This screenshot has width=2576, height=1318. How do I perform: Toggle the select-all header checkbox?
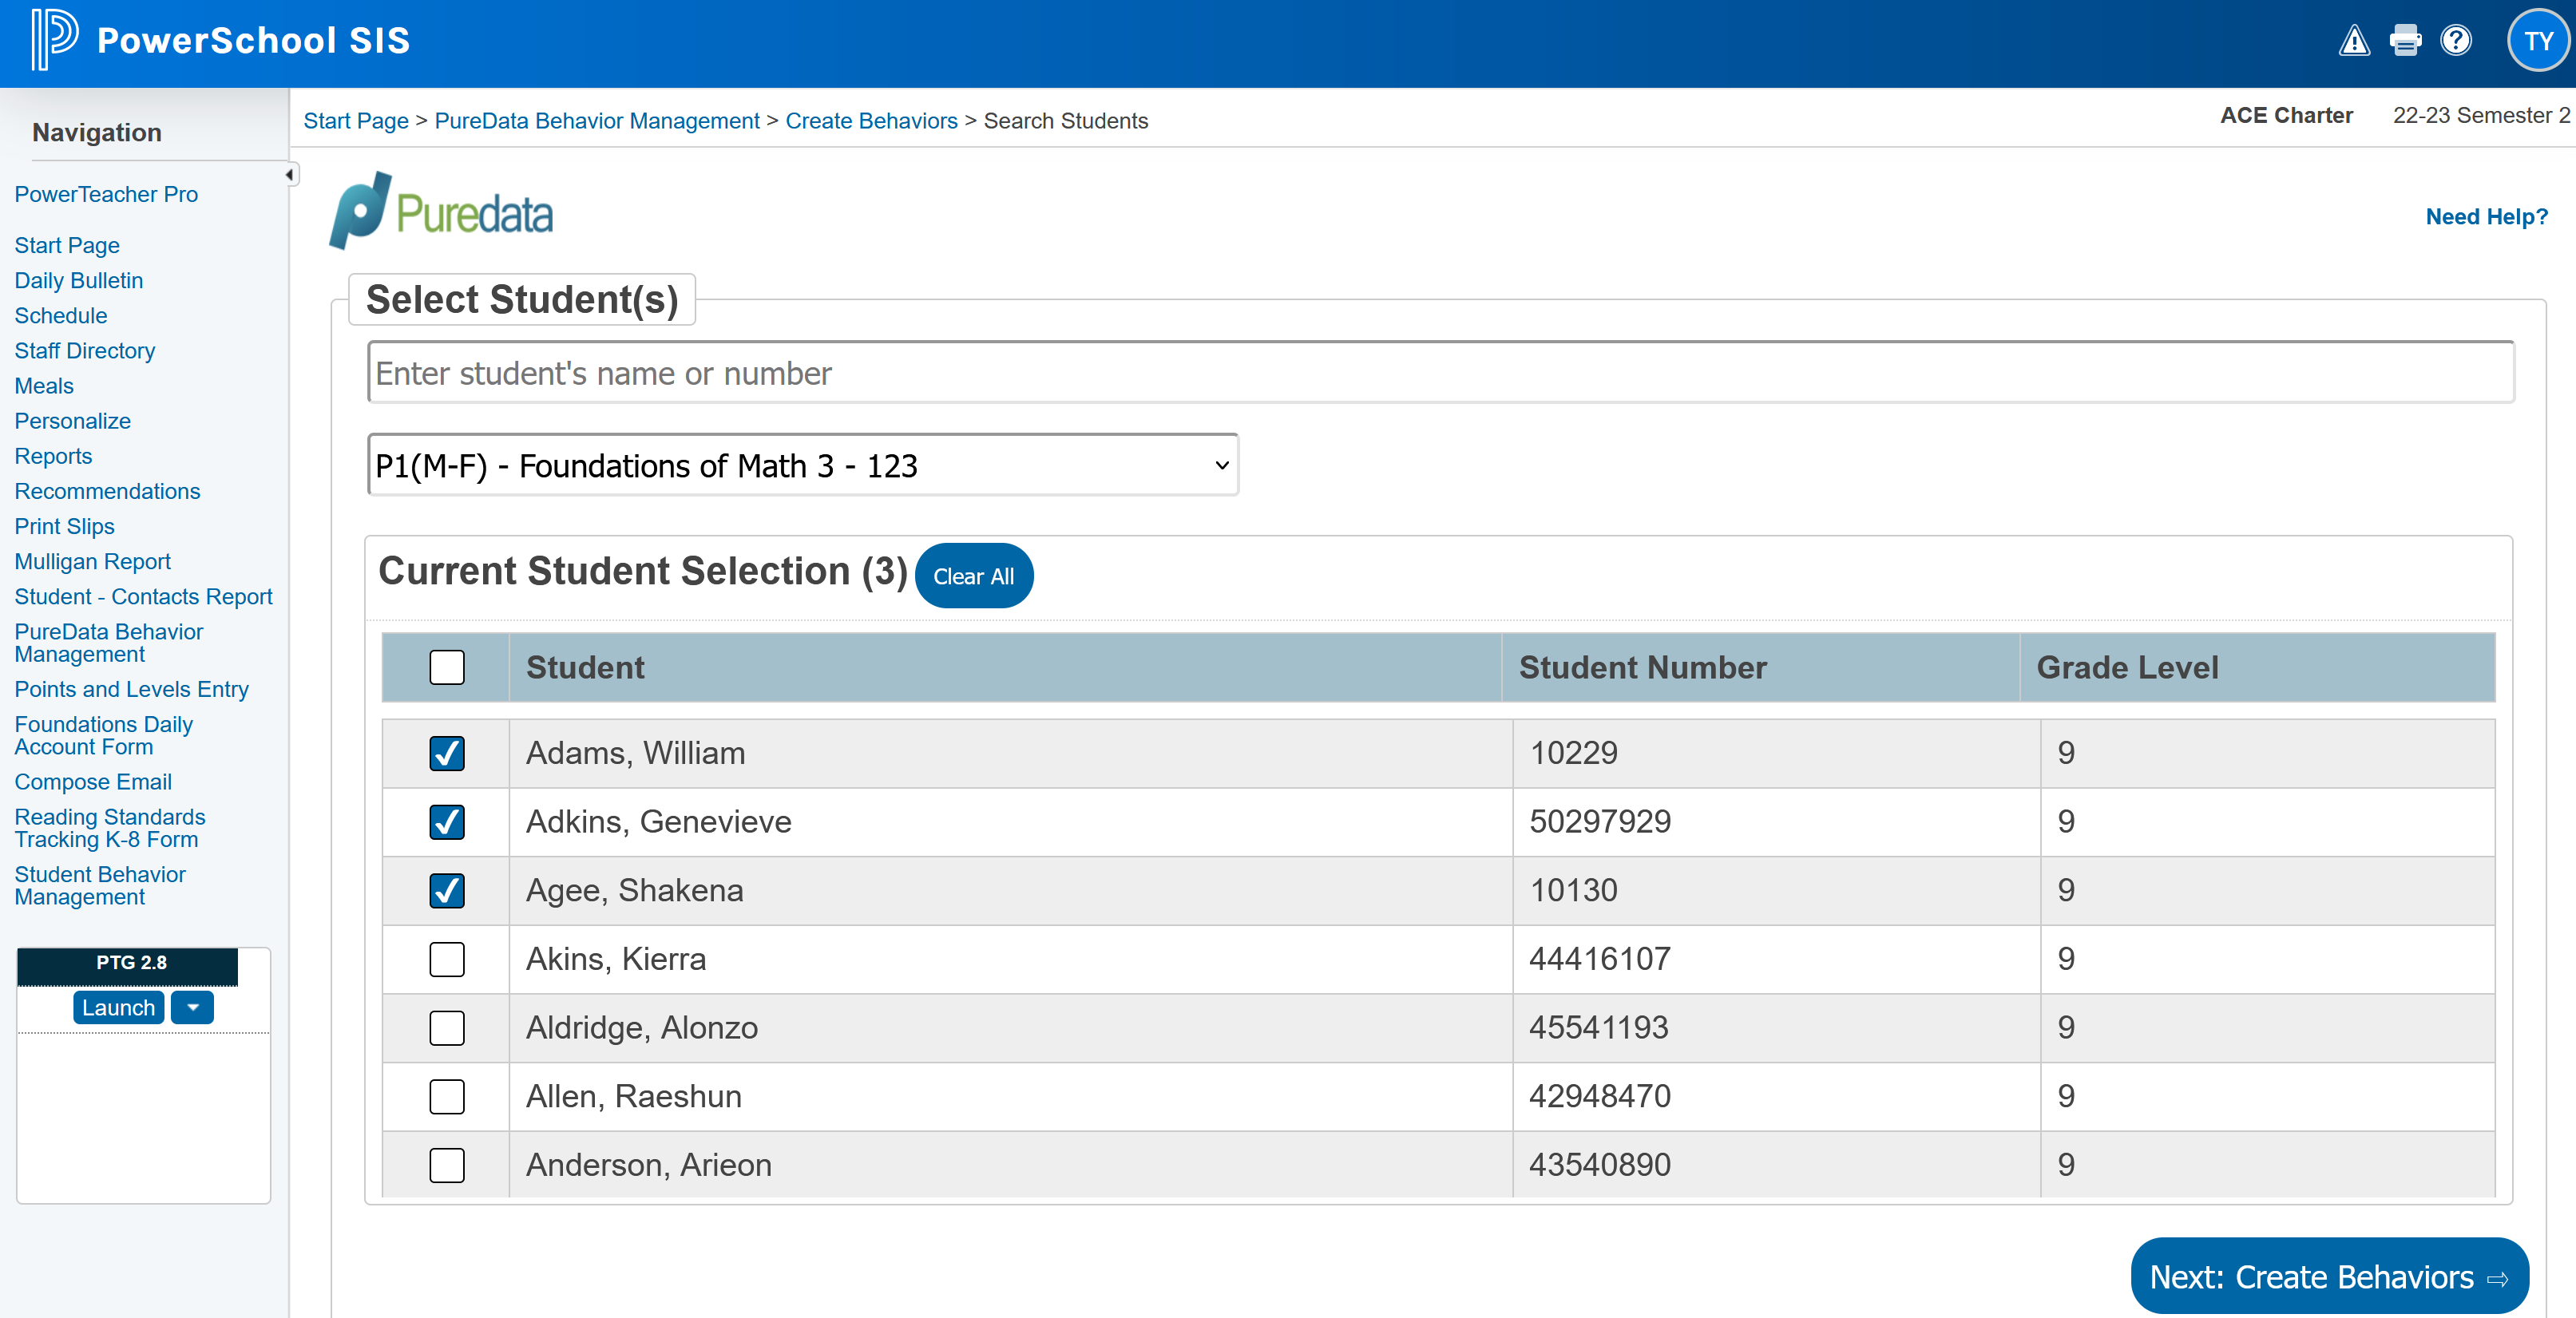click(447, 667)
